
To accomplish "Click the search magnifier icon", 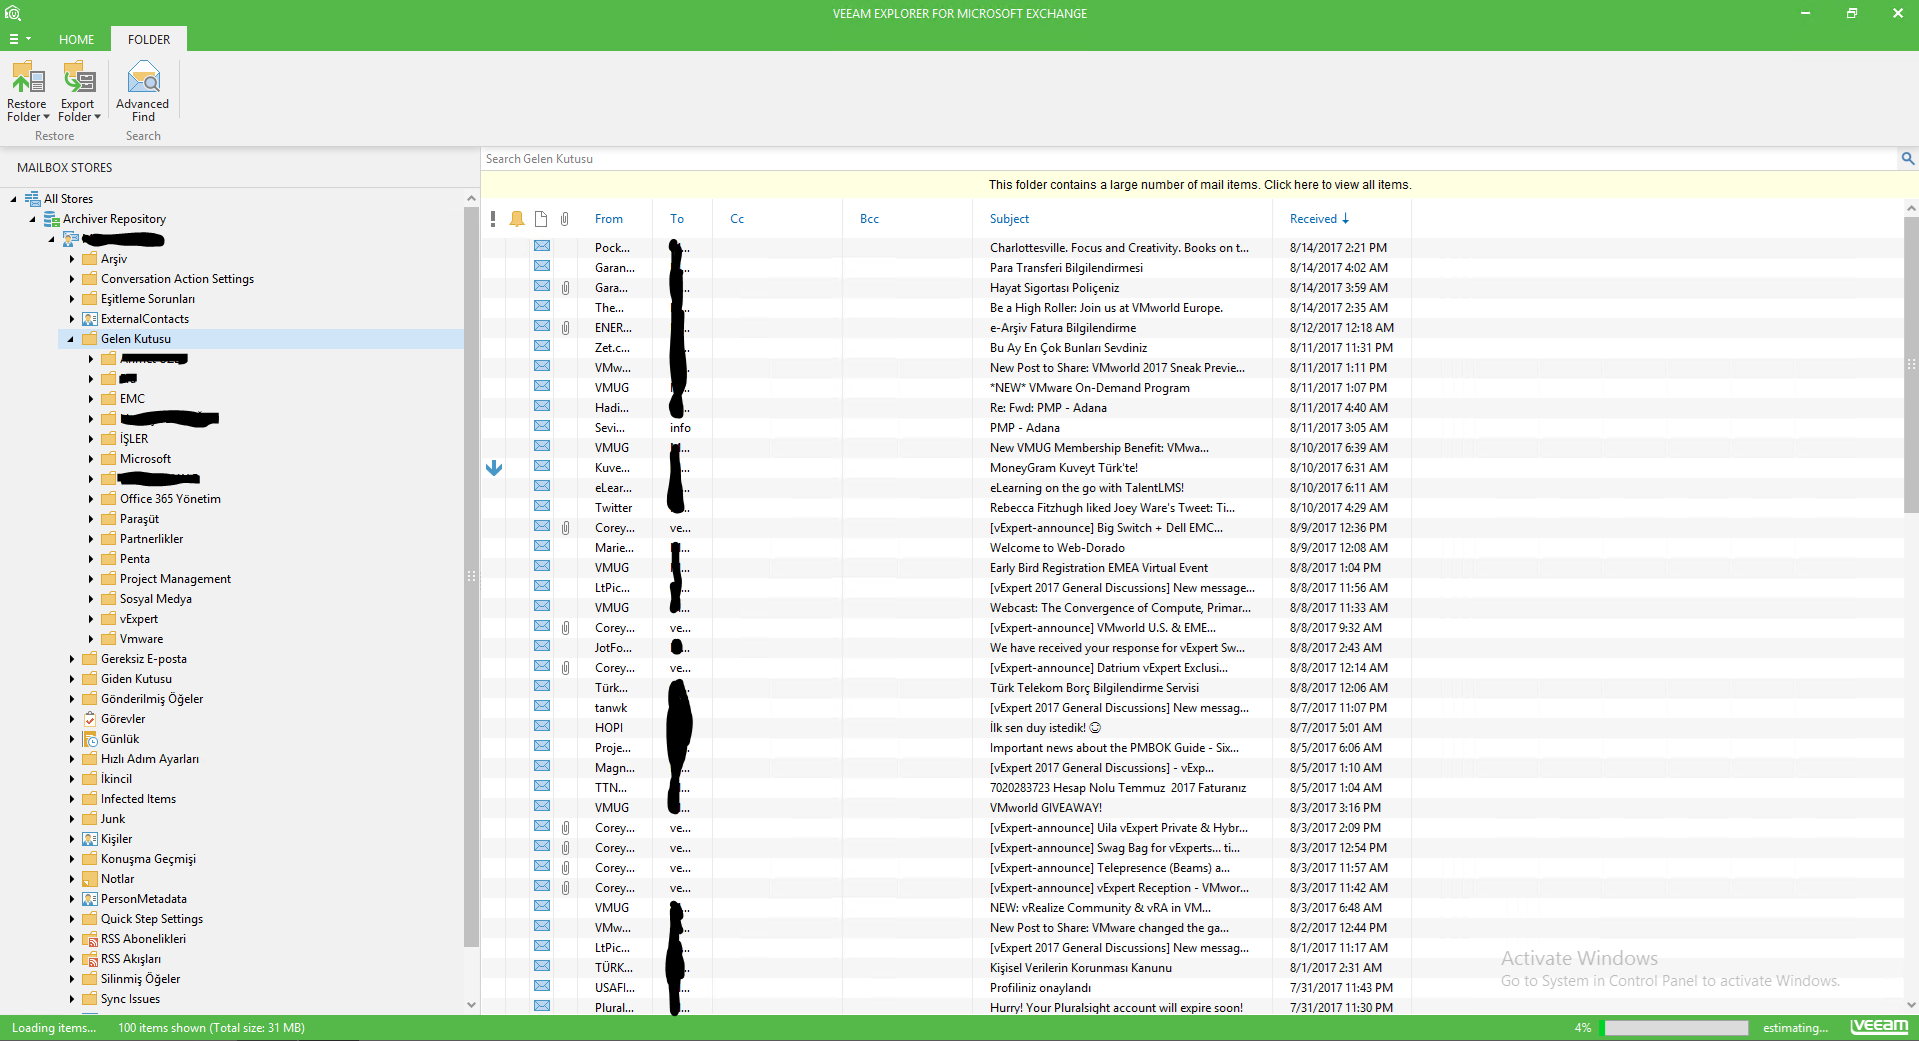I will [1907, 159].
